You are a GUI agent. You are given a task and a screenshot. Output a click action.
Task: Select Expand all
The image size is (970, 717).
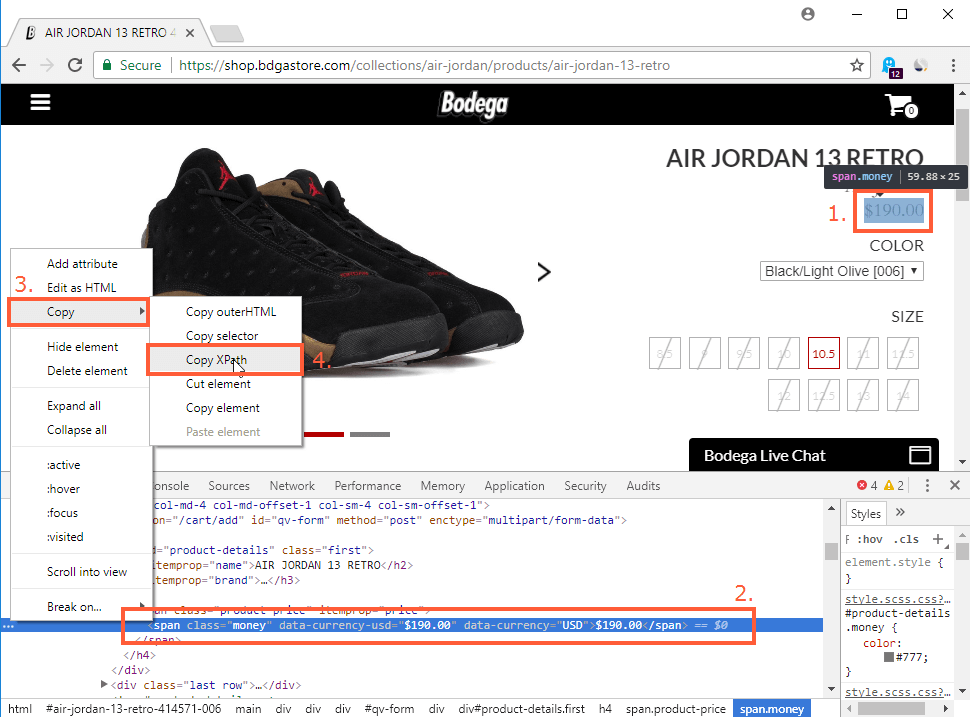82,406
